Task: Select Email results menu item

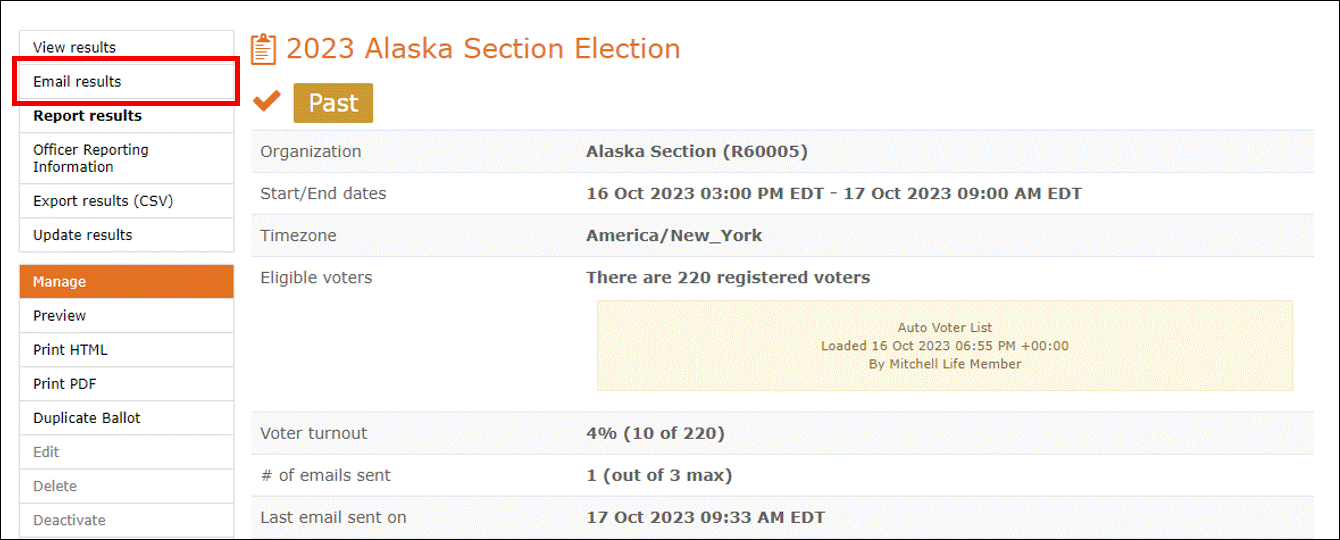Action: 126,82
